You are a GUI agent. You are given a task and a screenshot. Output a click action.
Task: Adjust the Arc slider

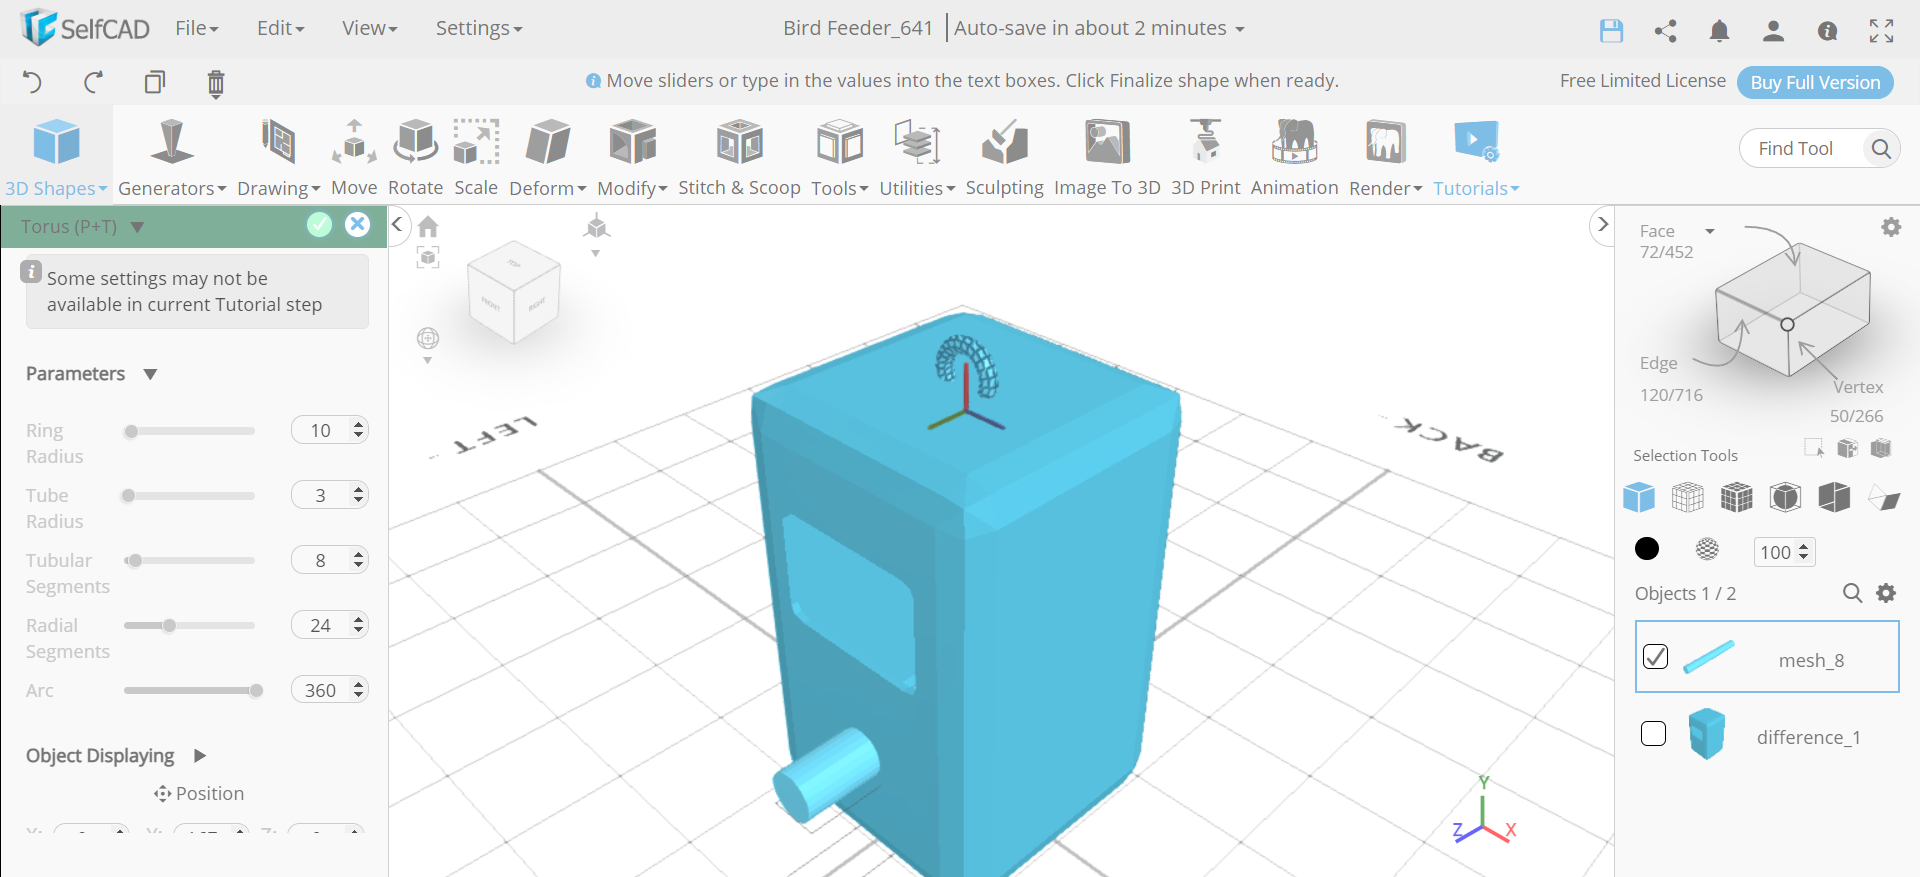[x=189, y=691]
